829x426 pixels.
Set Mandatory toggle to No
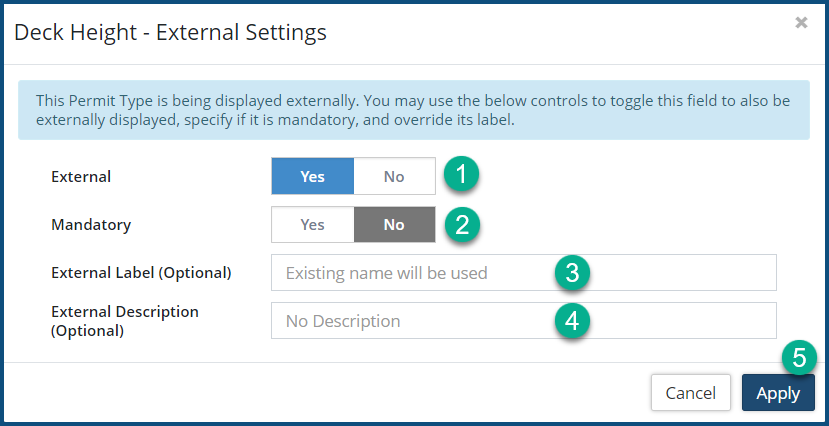pyautogui.click(x=394, y=225)
